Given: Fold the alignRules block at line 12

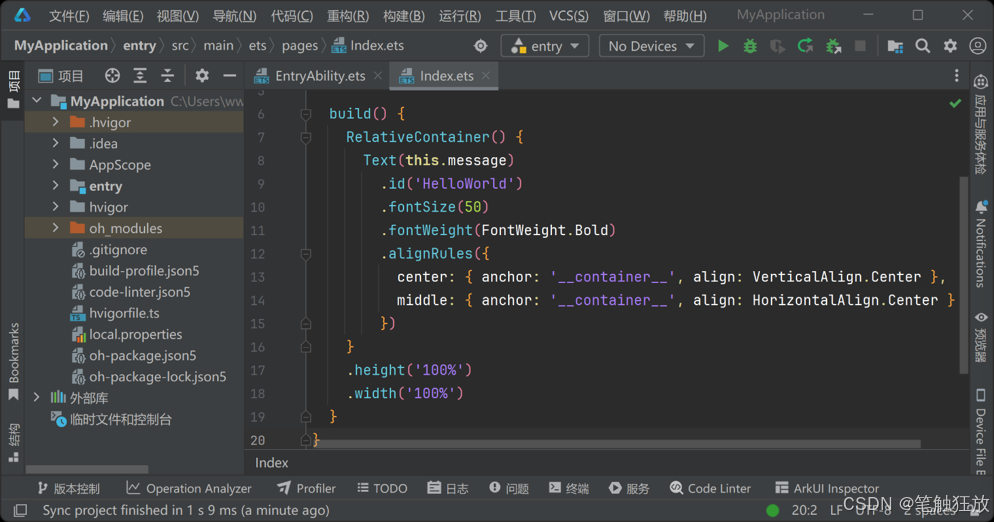Looking at the screenshot, I should (306, 254).
